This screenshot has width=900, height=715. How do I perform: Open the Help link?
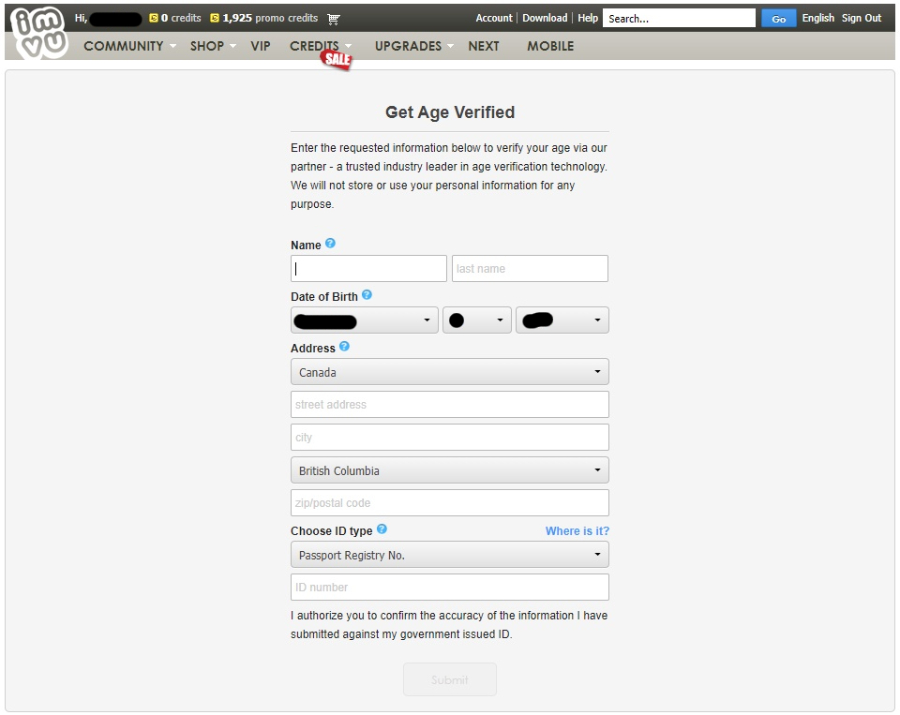click(x=588, y=18)
